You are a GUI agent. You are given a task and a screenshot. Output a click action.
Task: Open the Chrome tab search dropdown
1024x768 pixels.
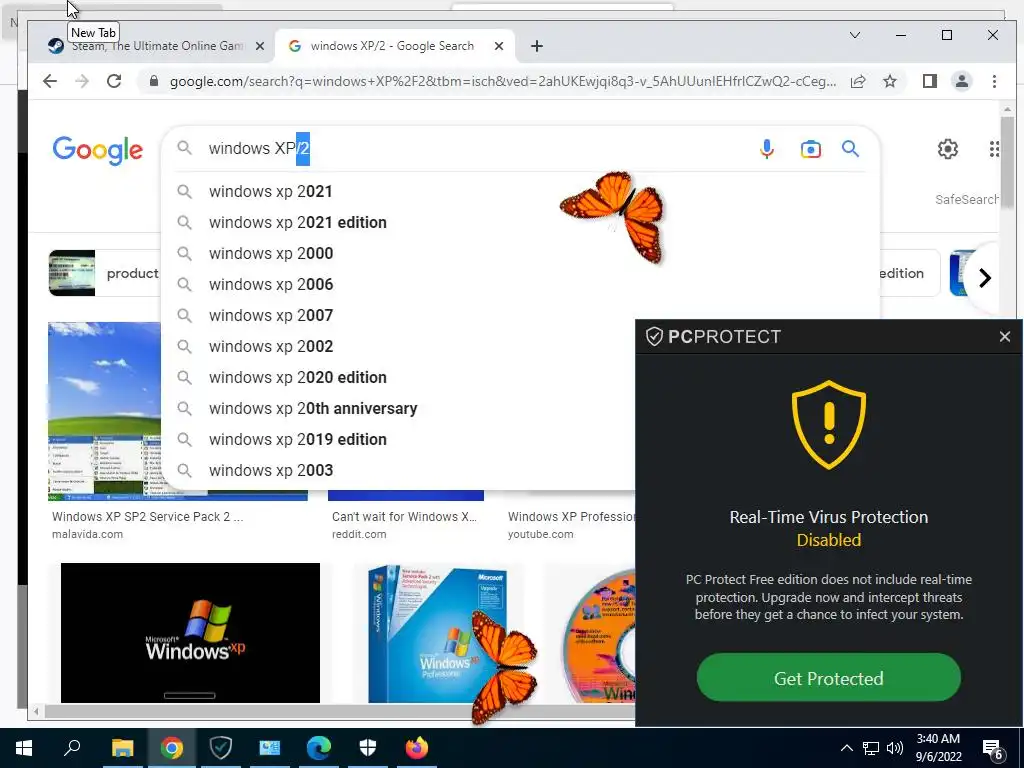pos(854,35)
